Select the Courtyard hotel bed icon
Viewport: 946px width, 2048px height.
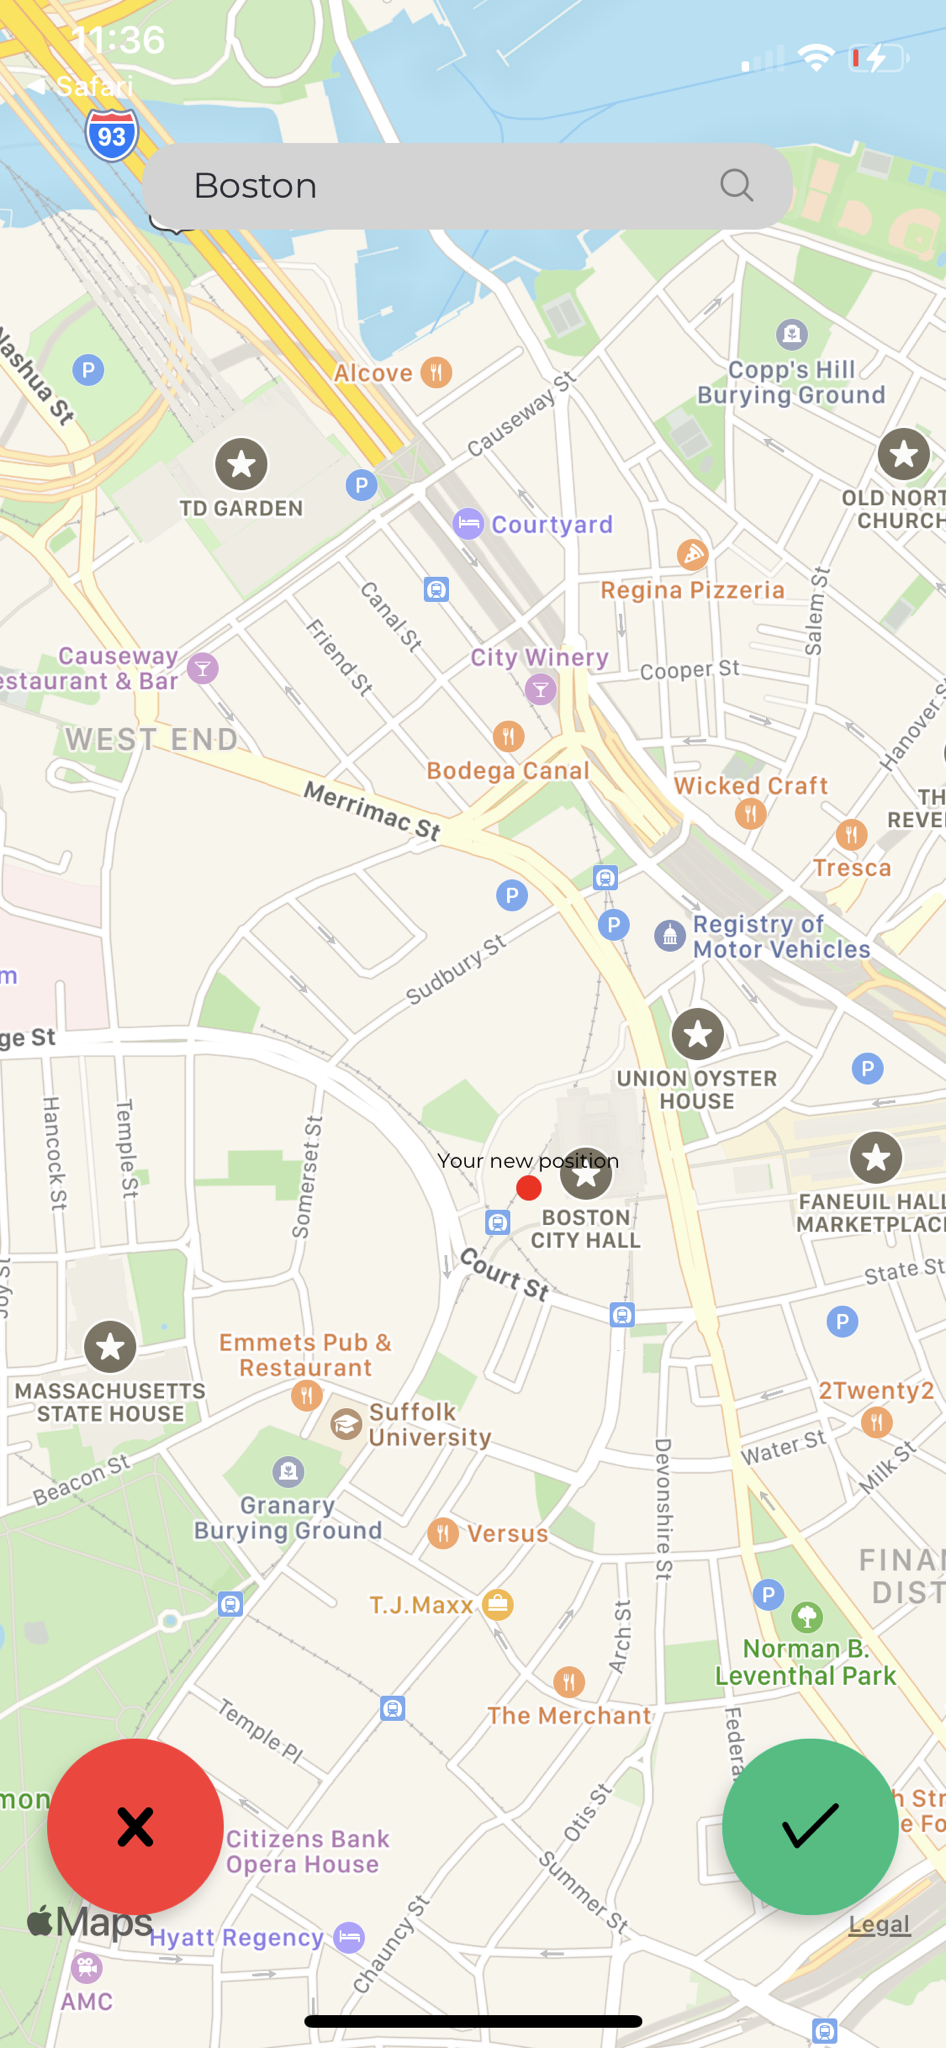(x=468, y=523)
